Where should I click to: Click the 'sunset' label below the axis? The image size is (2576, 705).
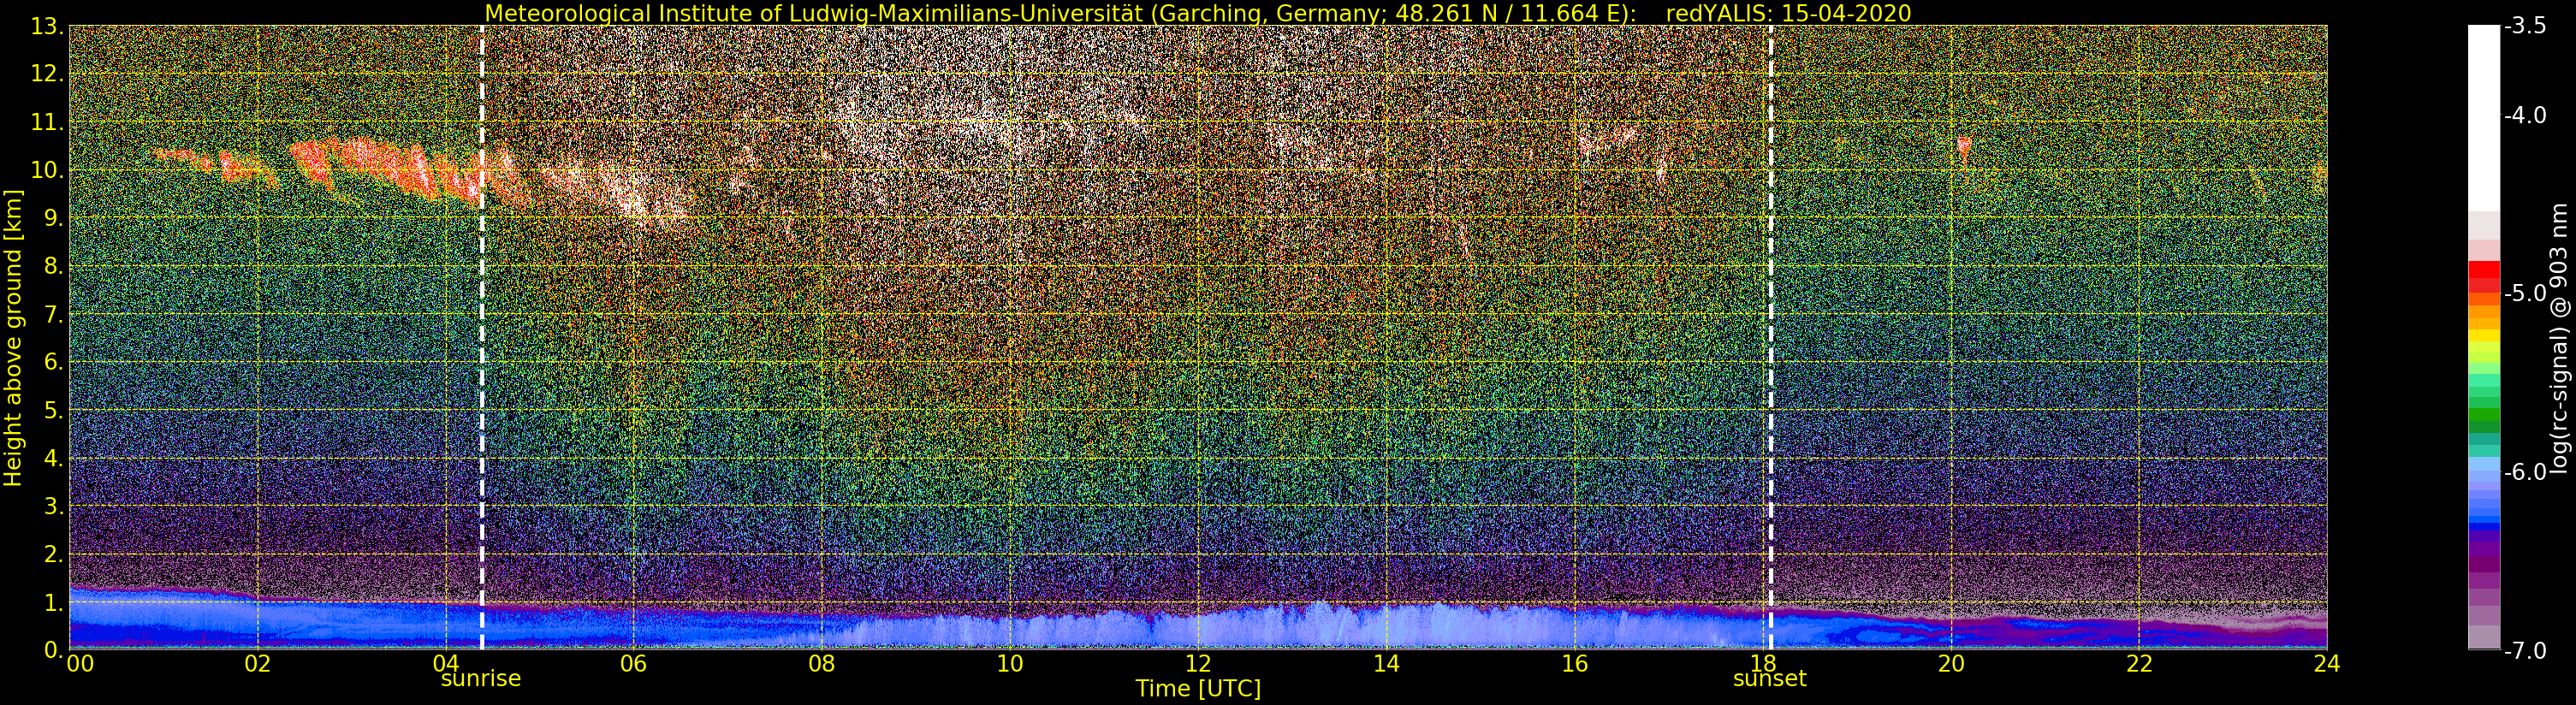[x=1769, y=679]
